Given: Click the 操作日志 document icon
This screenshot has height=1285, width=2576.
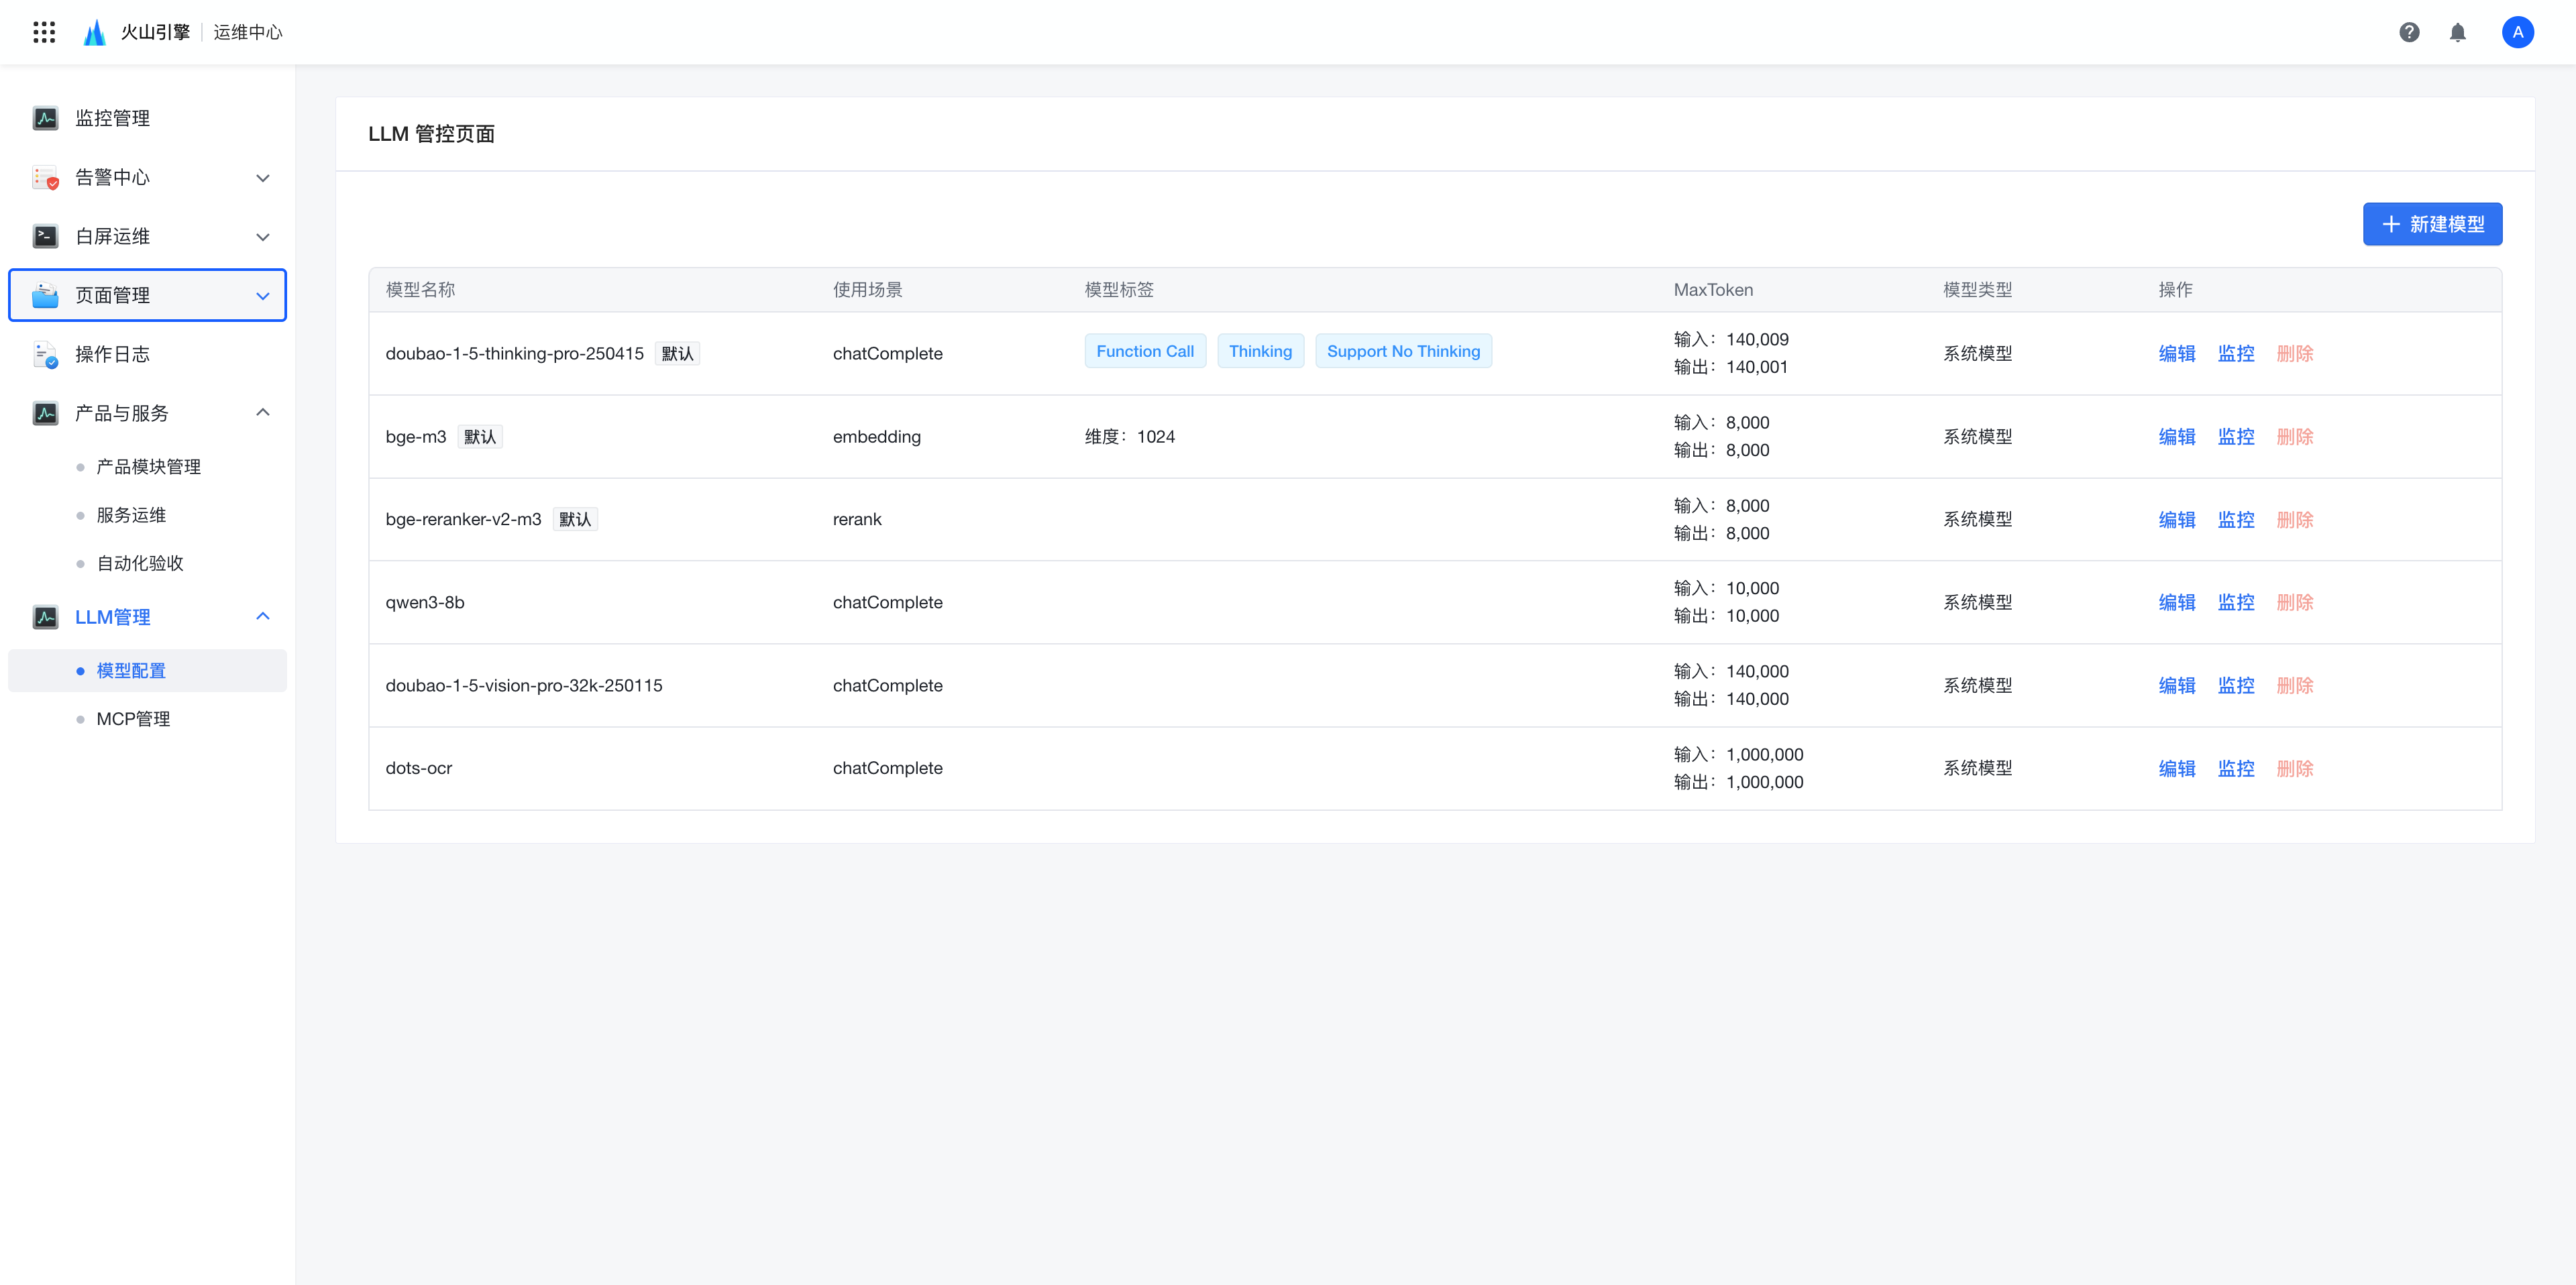Looking at the screenshot, I should coord(45,354).
